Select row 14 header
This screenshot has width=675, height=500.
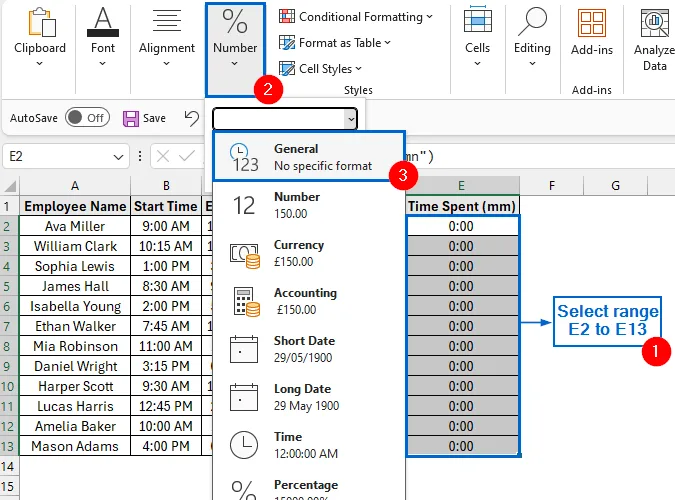9,466
